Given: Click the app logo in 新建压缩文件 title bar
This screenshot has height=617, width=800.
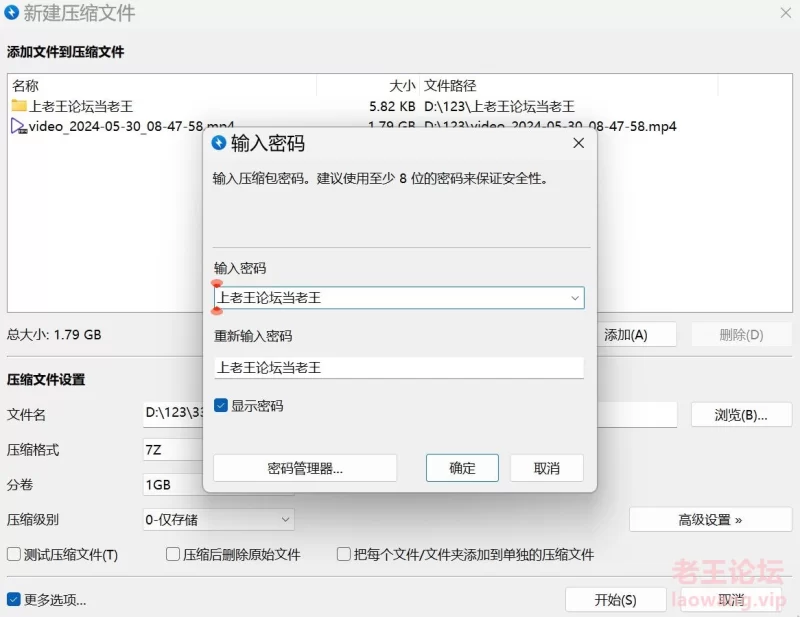Looking at the screenshot, I should click(11, 14).
